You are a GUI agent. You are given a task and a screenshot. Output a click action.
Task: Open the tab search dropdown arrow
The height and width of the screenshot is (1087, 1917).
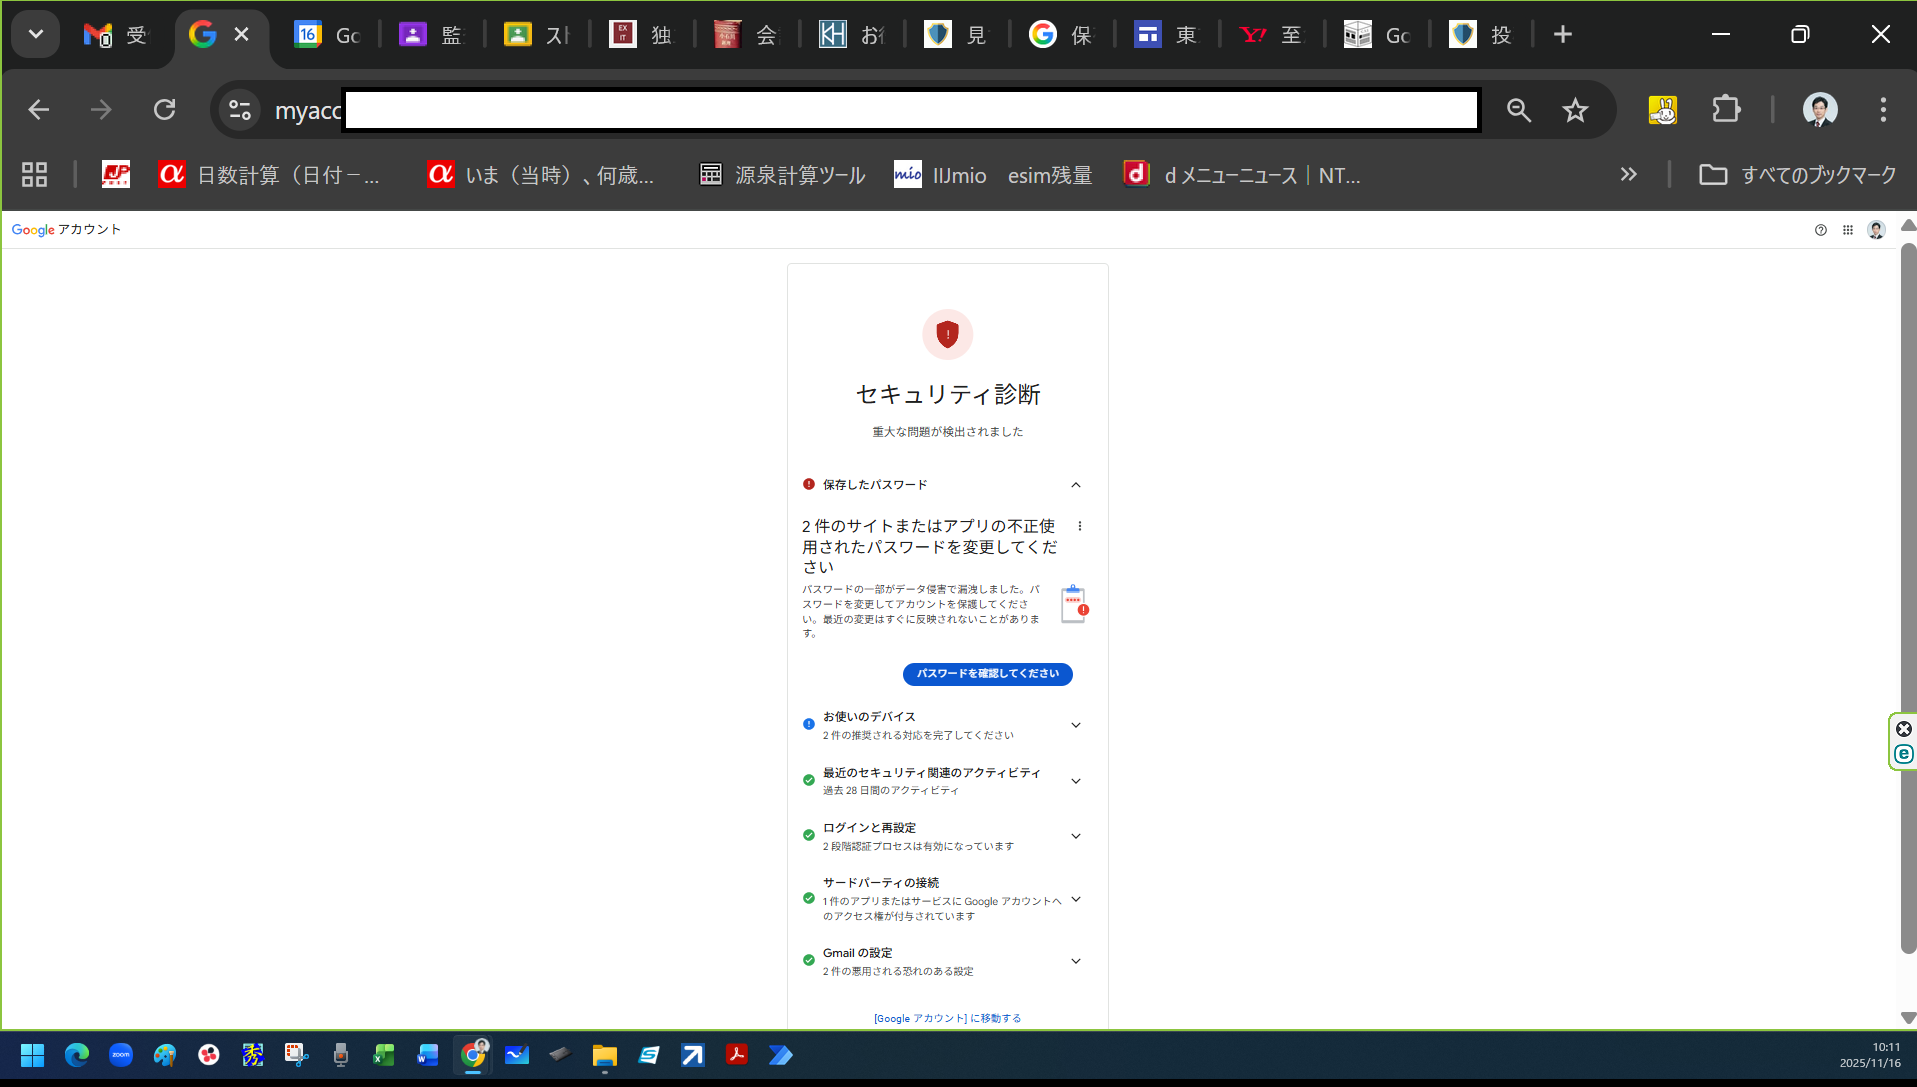click(36, 35)
